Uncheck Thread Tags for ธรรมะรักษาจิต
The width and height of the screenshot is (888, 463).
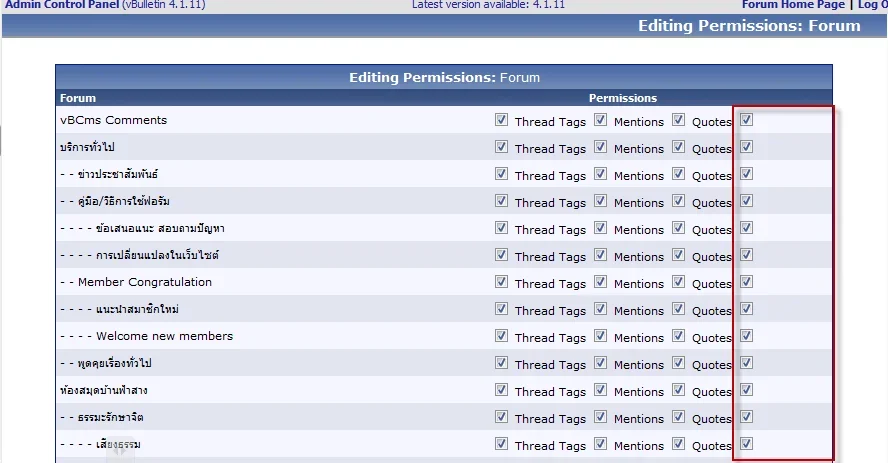(501, 417)
